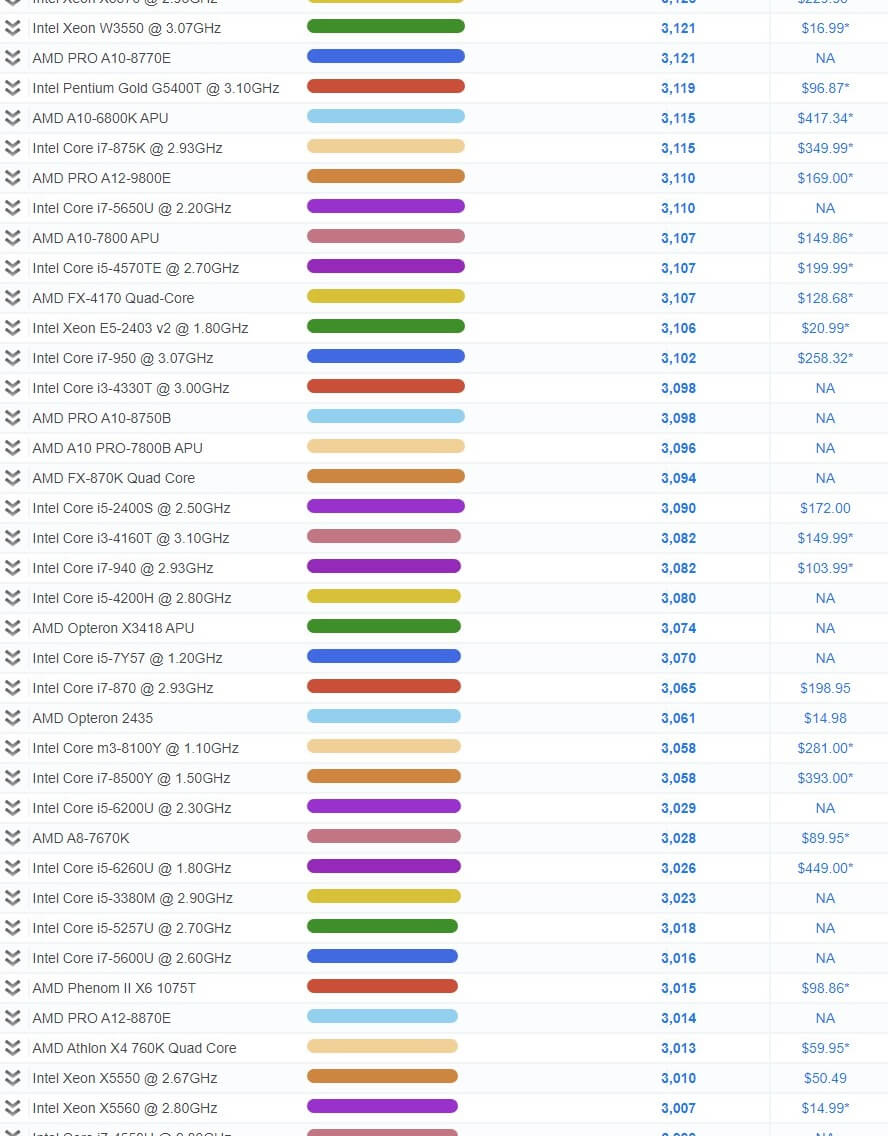This screenshot has height=1136, width=888.
Task: Click score 3,061 for AMD Opteron 2435
Action: pos(678,719)
